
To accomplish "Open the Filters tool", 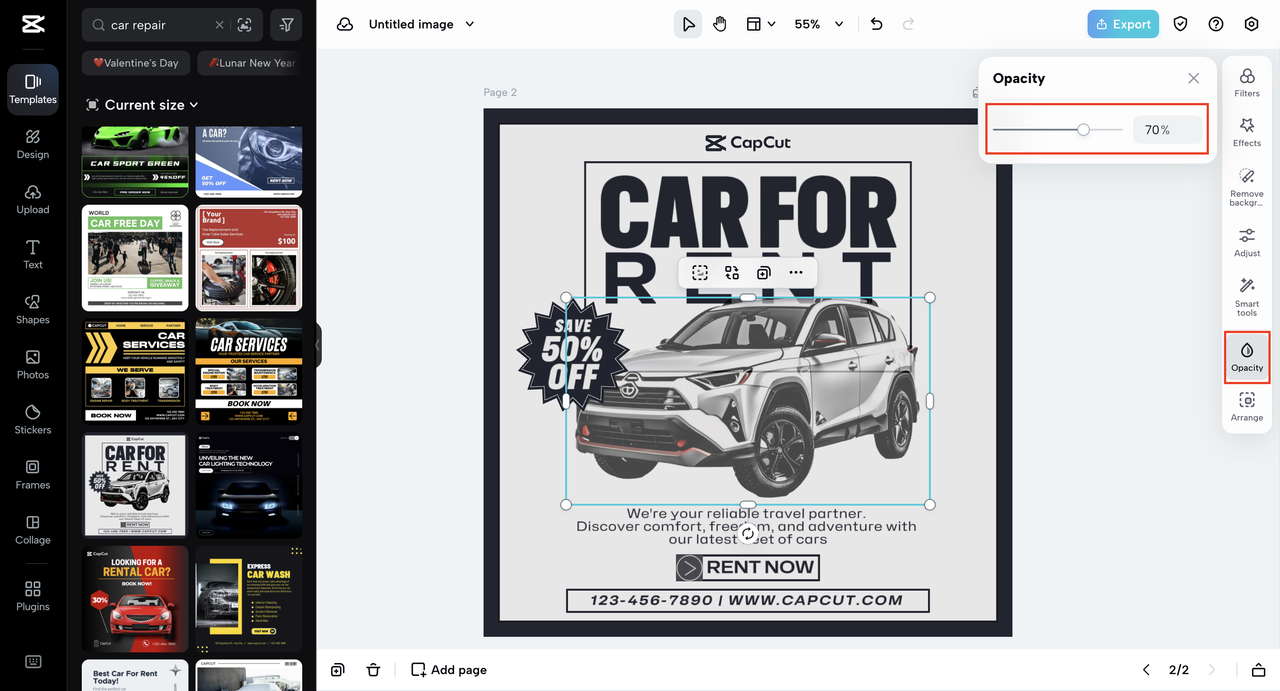I will (x=1247, y=82).
